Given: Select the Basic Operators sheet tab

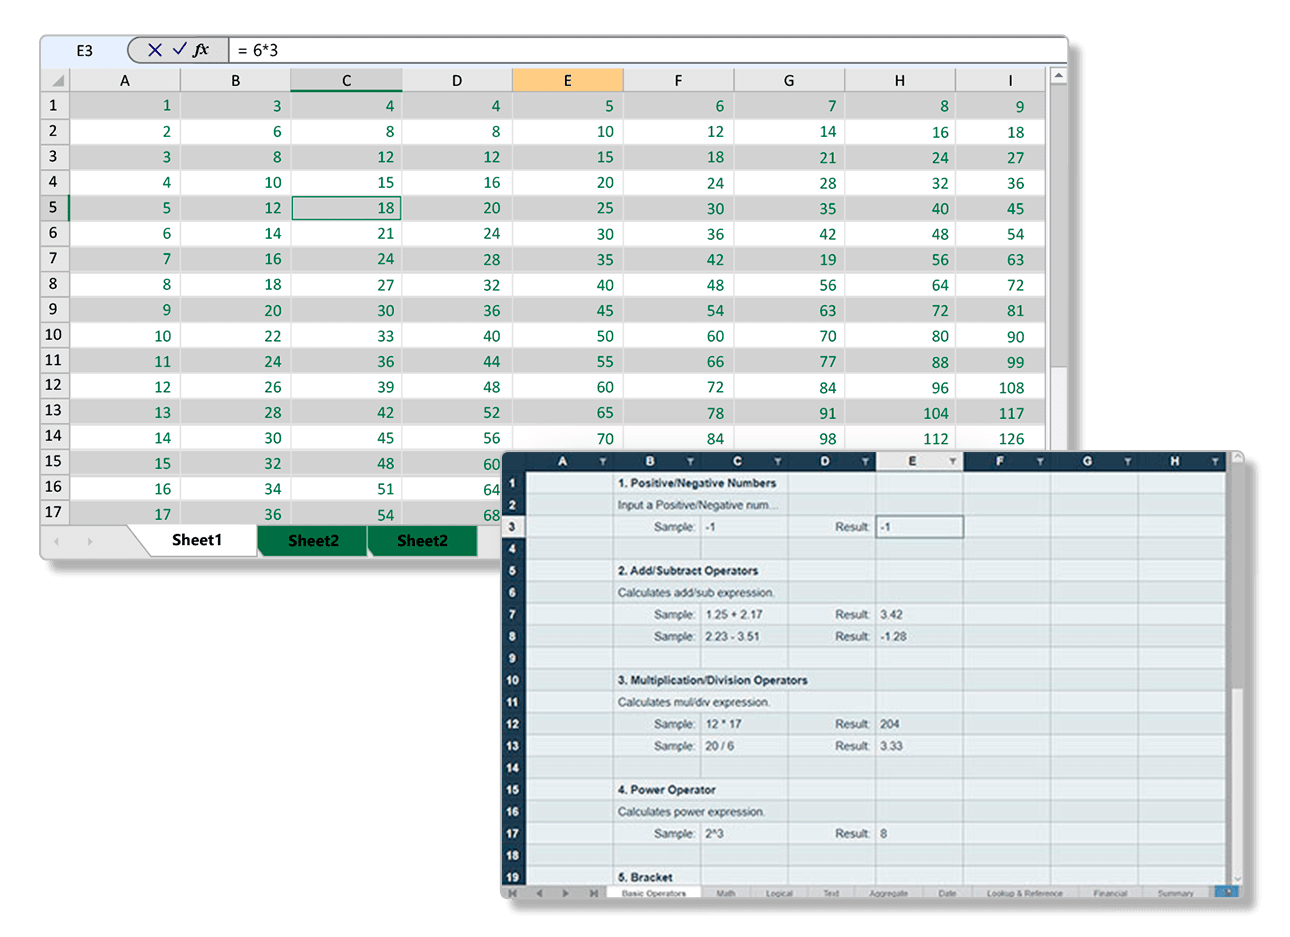Looking at the screenshot, I should (654, 893).
